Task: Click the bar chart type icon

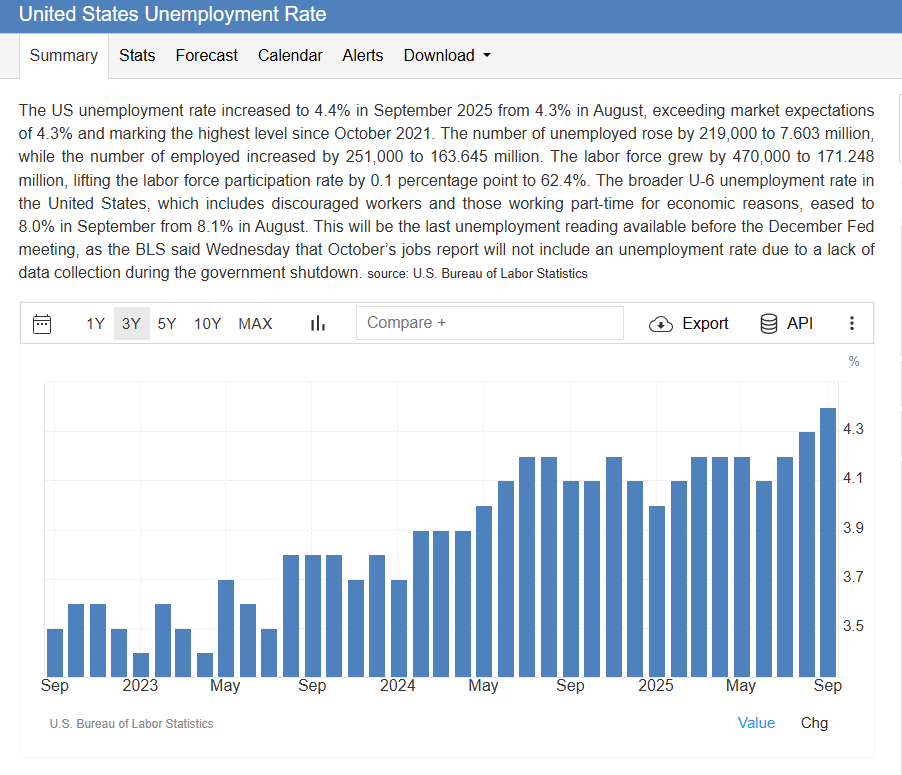Action: click(x=318, y=324)
